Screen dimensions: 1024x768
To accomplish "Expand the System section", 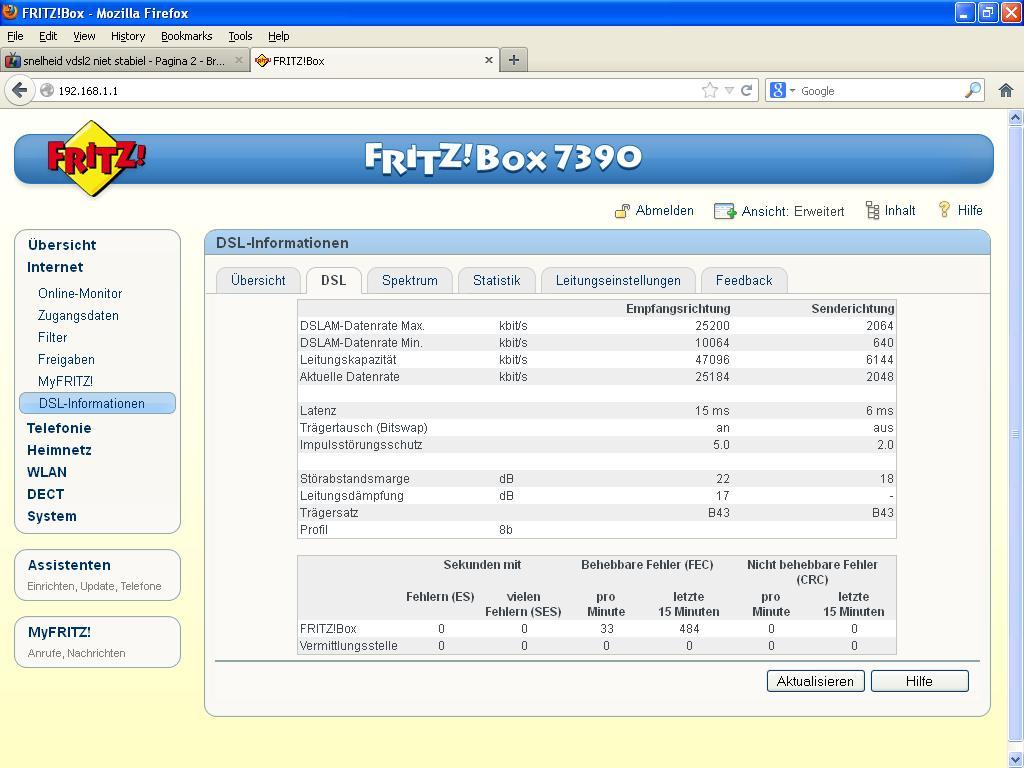I will click(x=52, y=516).
